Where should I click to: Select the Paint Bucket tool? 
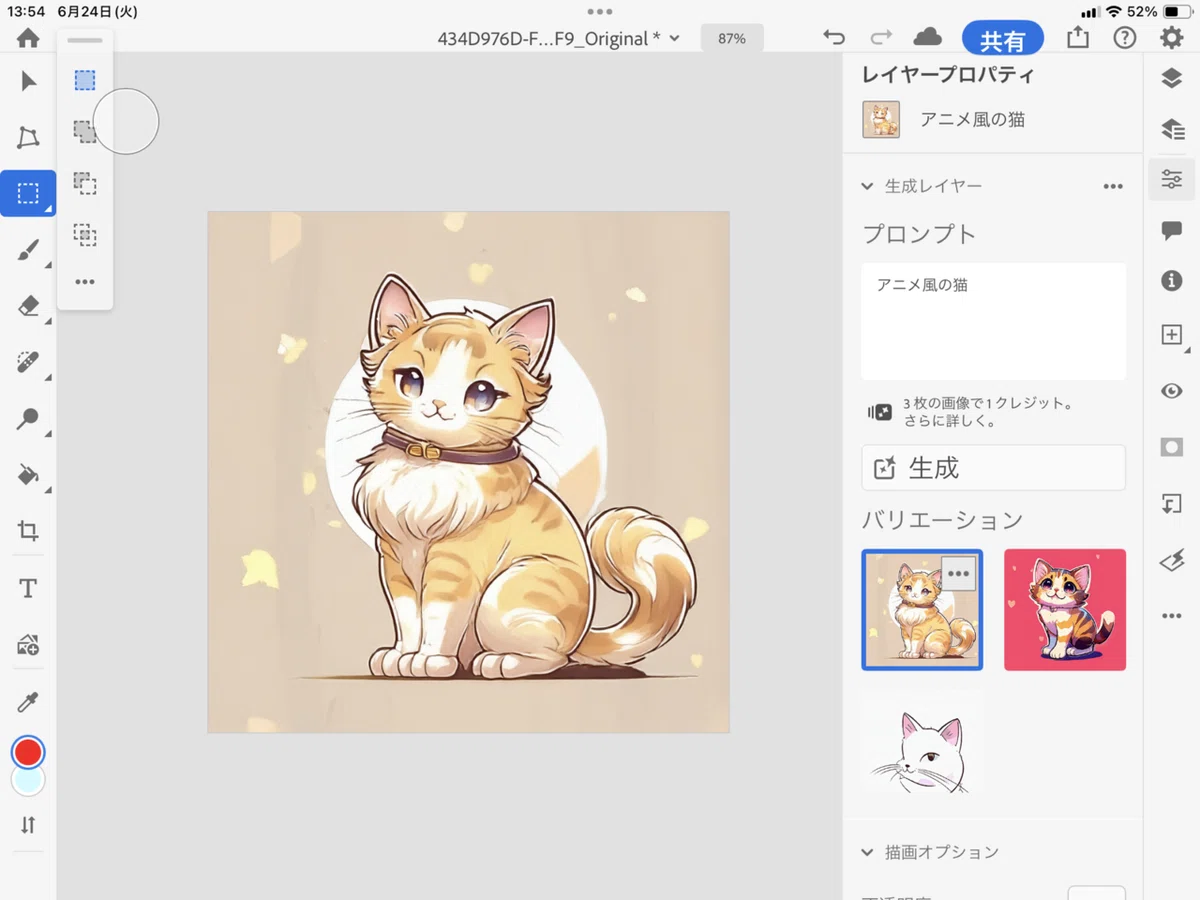[x=28, y=474]
